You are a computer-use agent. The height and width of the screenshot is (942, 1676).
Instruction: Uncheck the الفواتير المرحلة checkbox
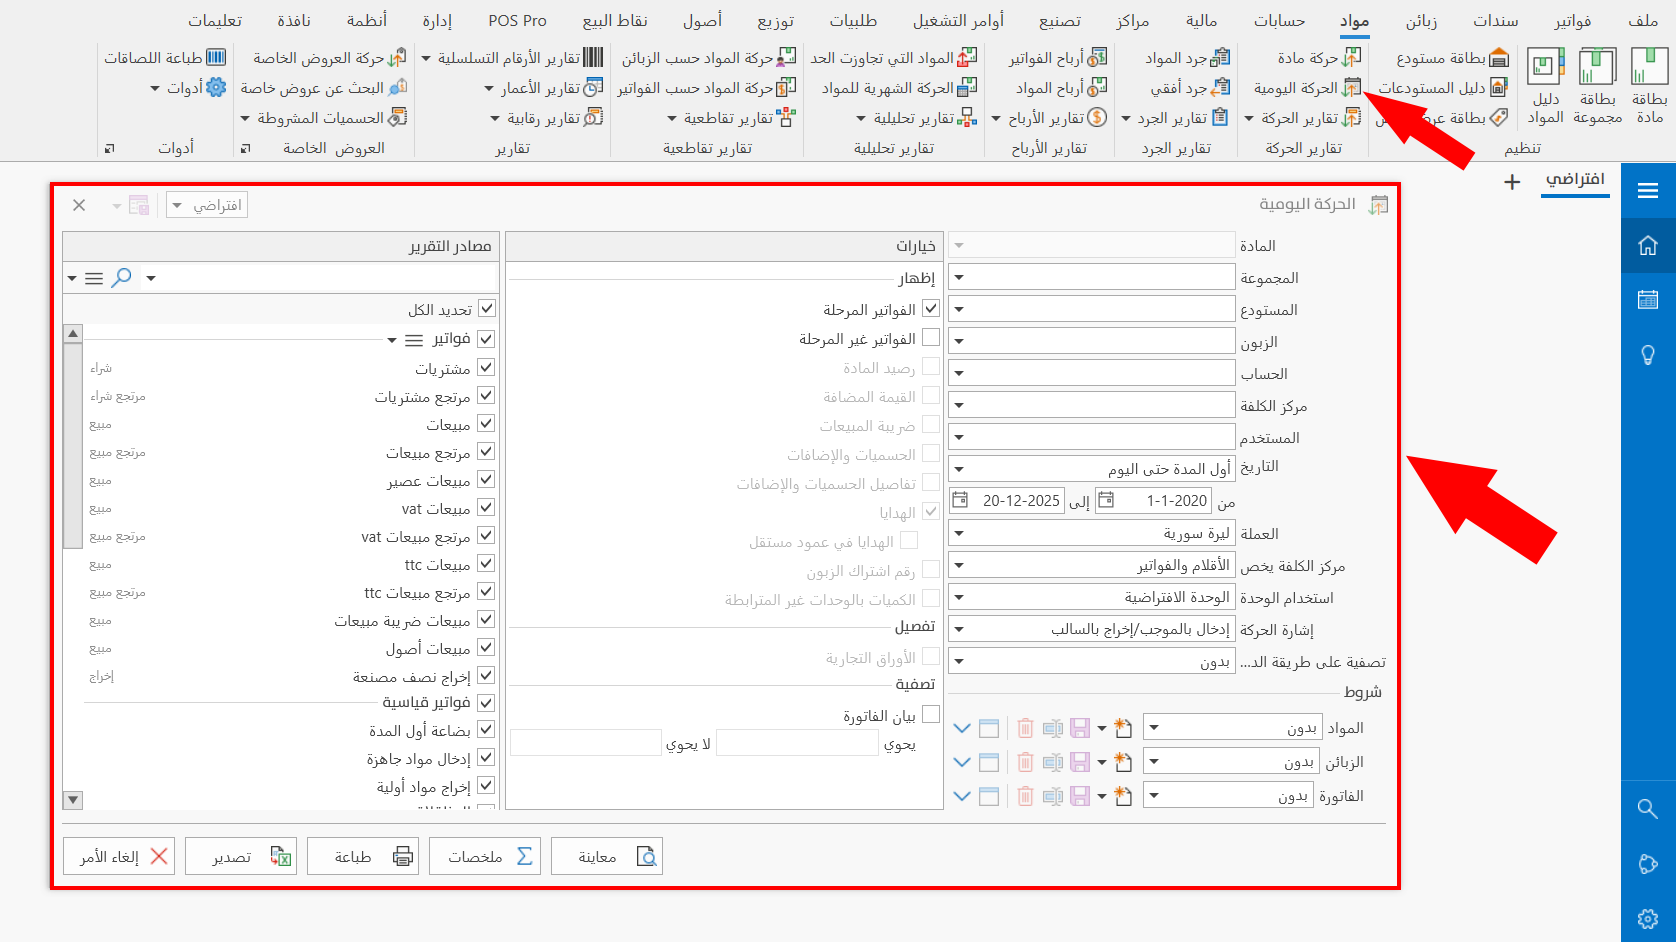tap(930, 308)
